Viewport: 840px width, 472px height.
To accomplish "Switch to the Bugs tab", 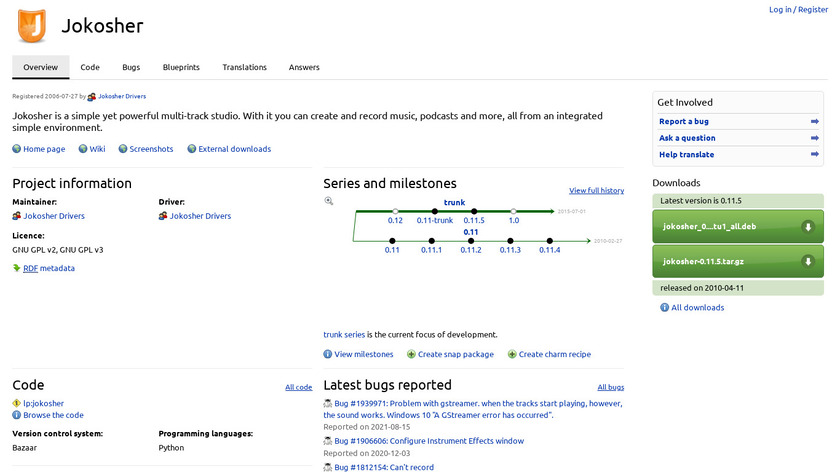I will (x=131, y=67).
